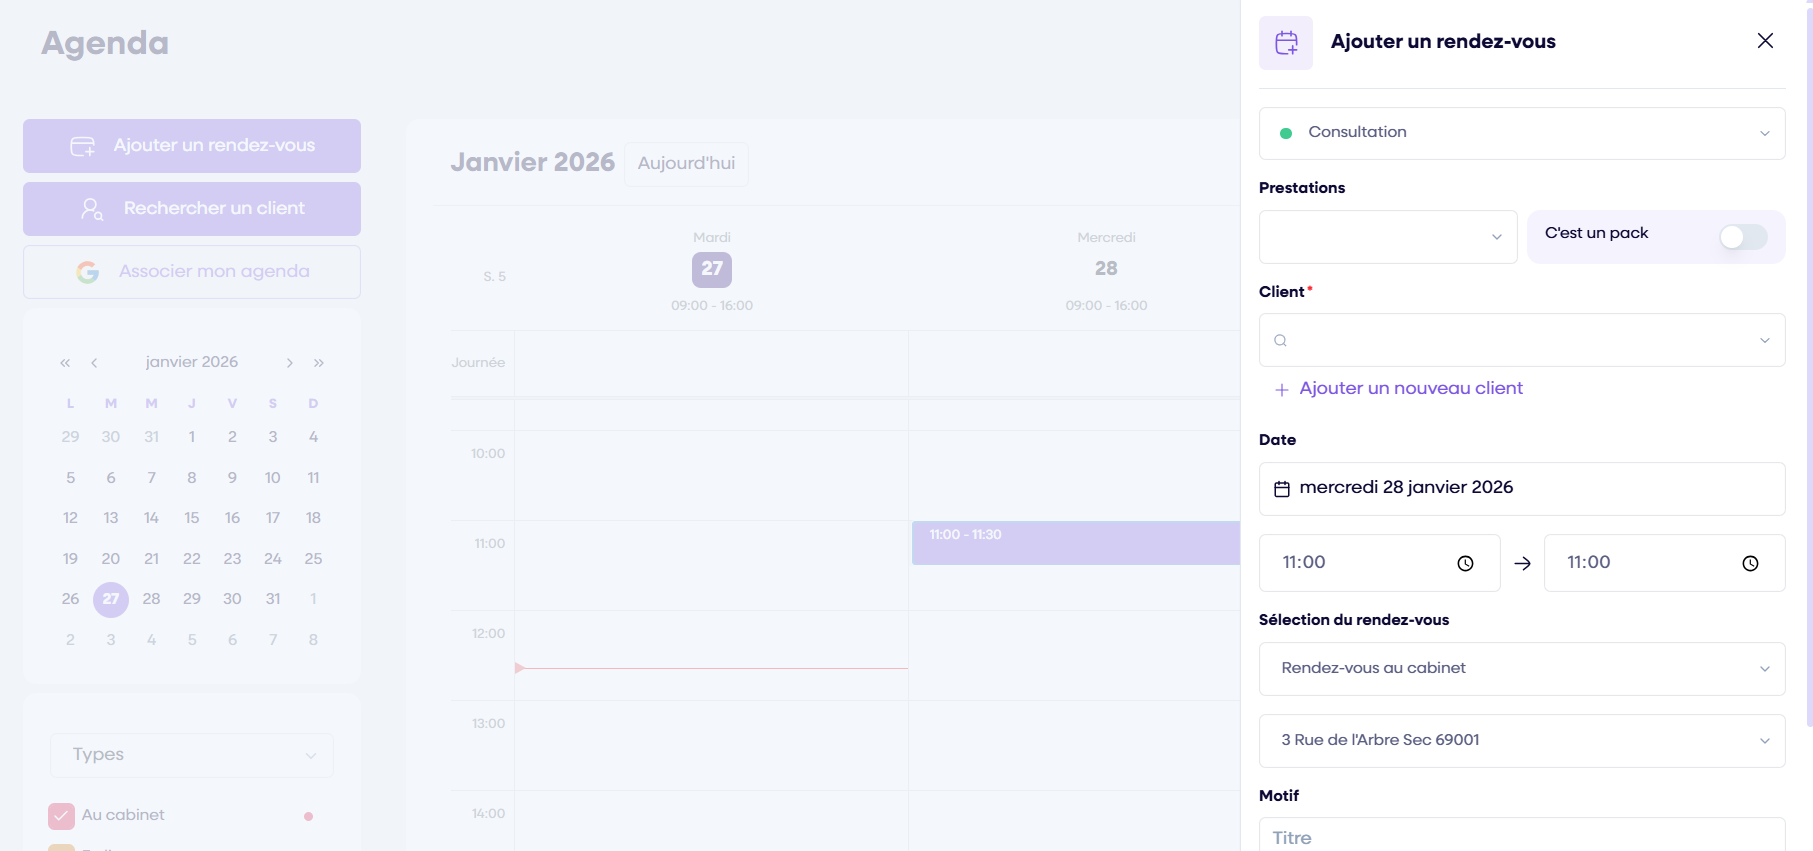This screenshot has height=851, width=1813.
Task: Click the search icon in the Client field
Action: tap(1280, 341)
